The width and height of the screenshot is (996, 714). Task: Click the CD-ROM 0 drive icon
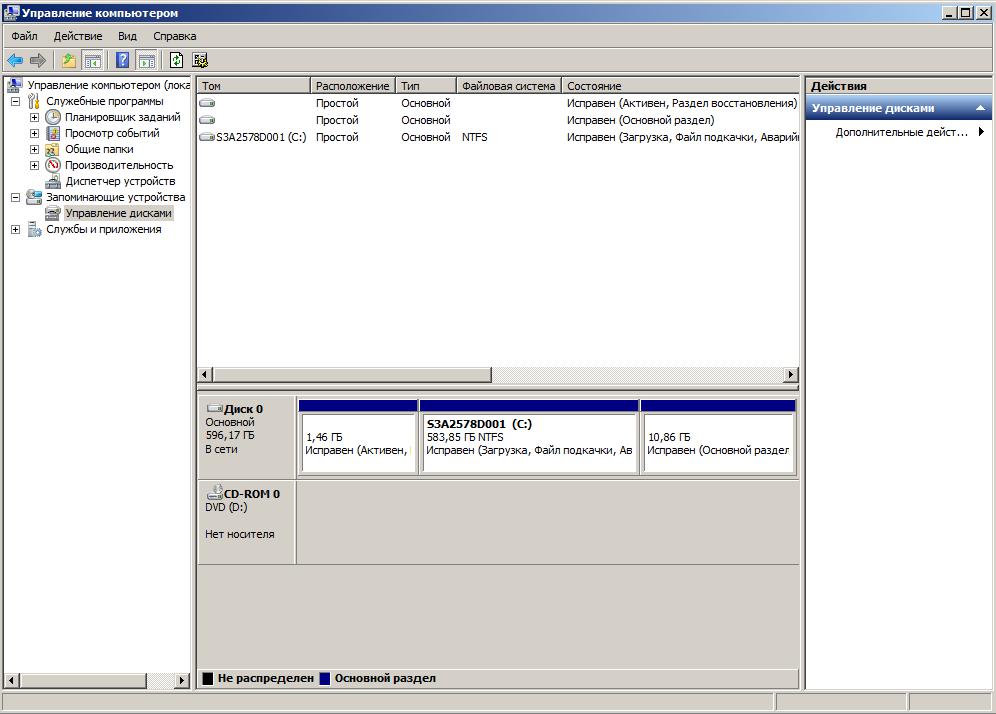pos(215,492)
